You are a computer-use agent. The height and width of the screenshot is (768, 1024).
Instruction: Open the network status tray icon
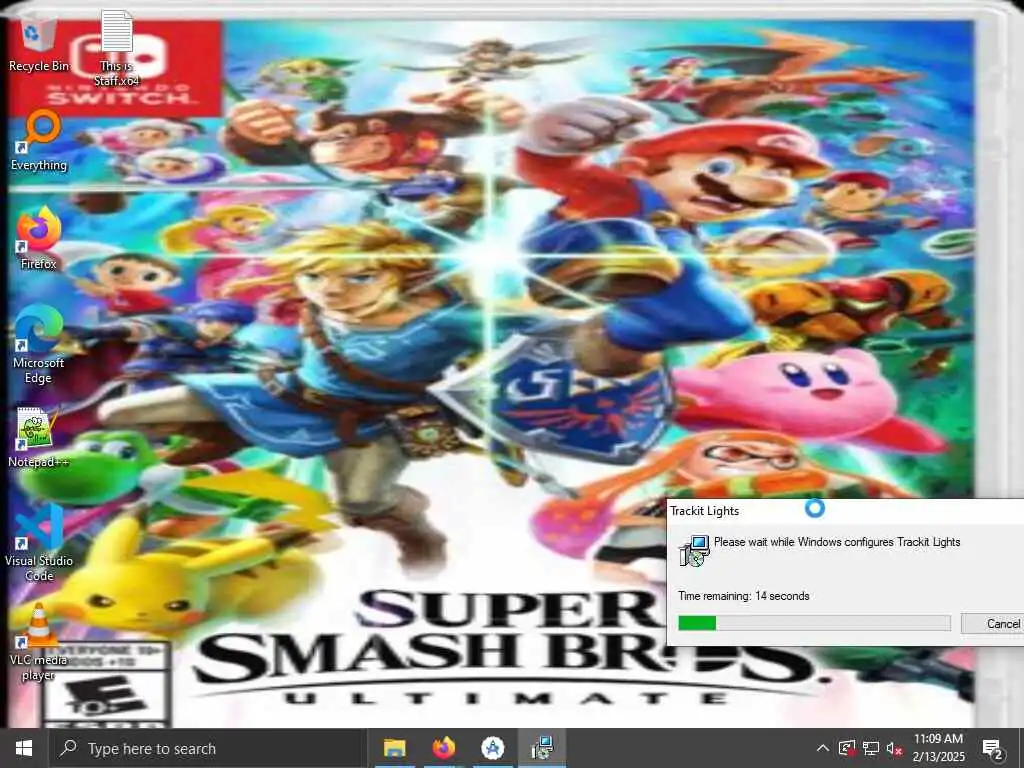[871, 748]
